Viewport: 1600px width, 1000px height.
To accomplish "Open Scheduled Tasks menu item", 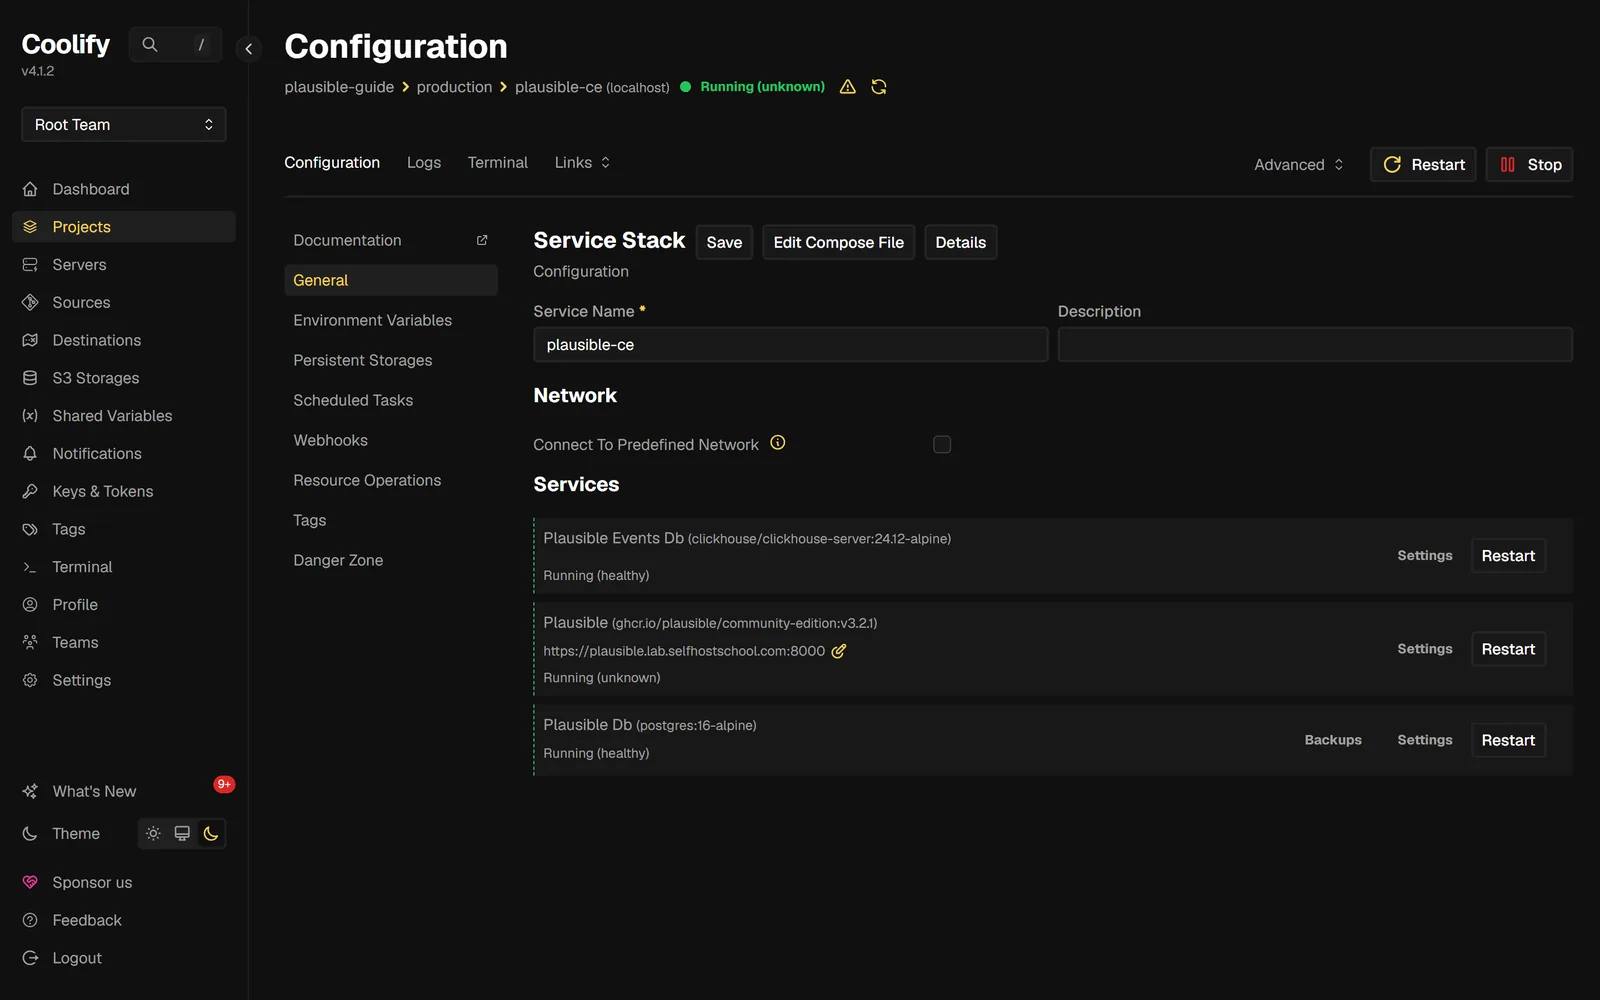I will click(391, 400).
